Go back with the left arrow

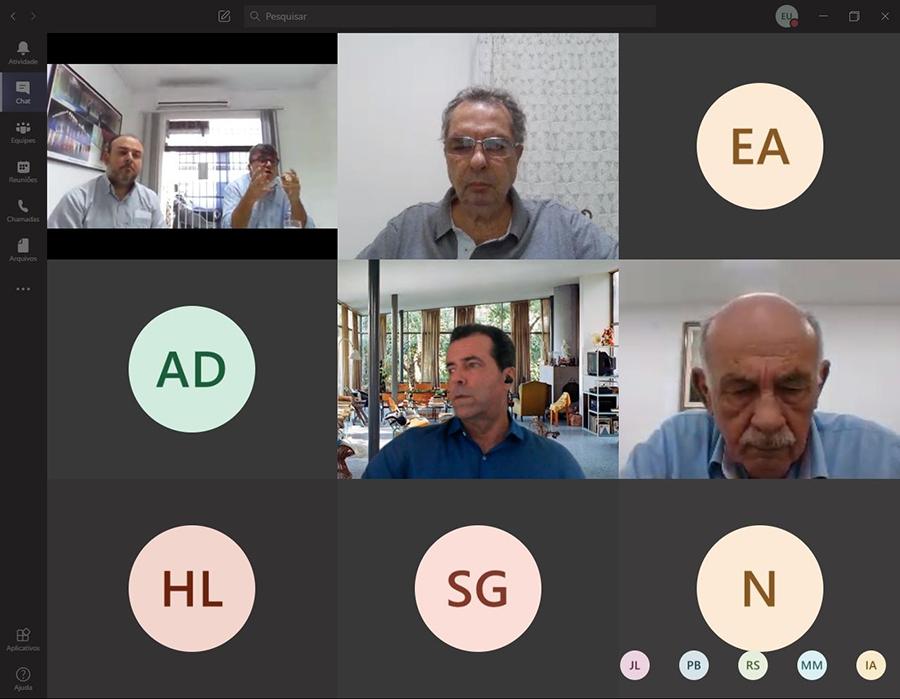point(13,17)
